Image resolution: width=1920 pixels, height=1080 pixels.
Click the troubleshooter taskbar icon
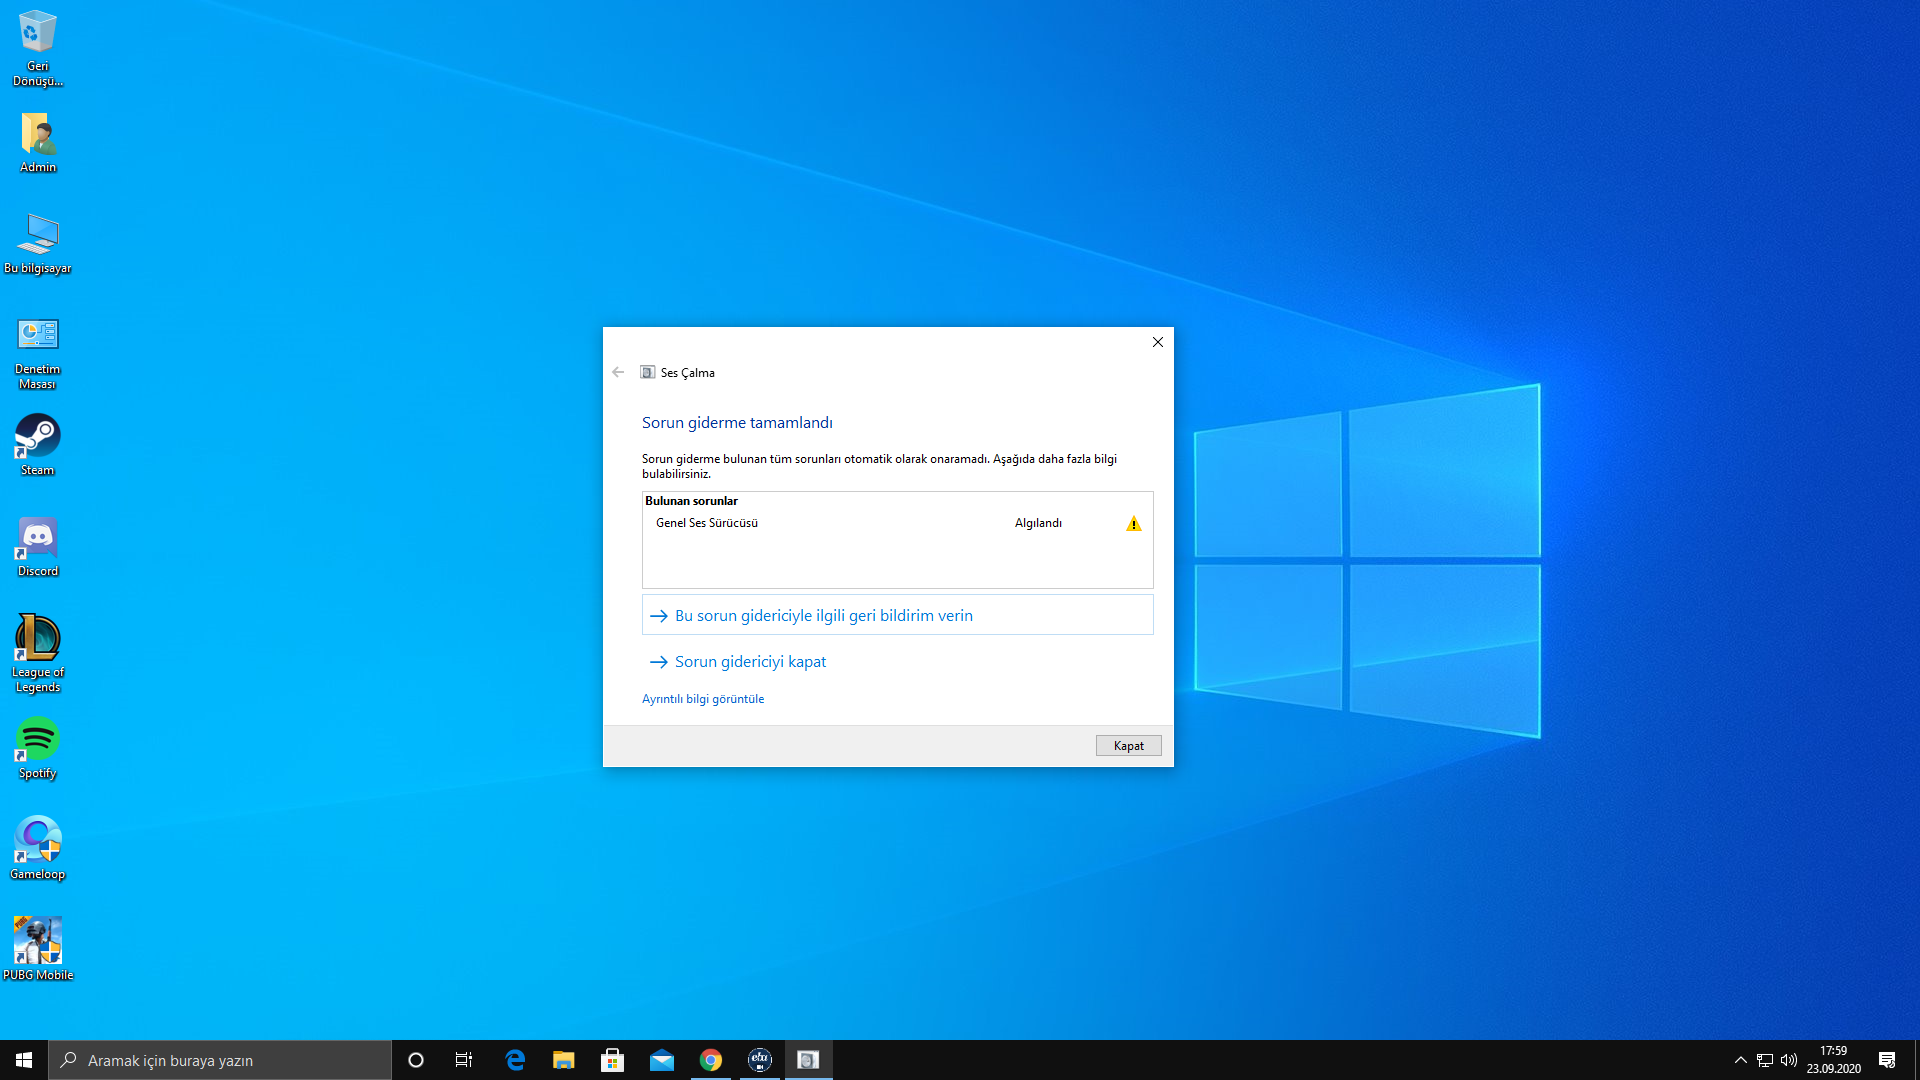coord(808,1060)
